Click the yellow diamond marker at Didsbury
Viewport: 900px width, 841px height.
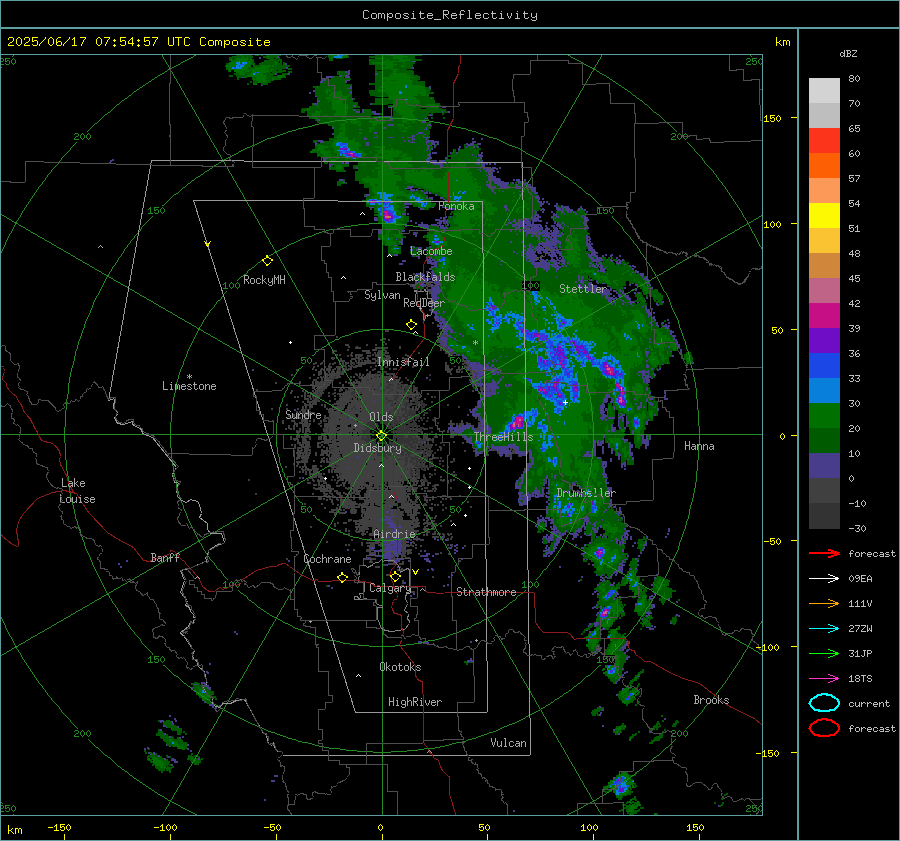tap(381, 436)
